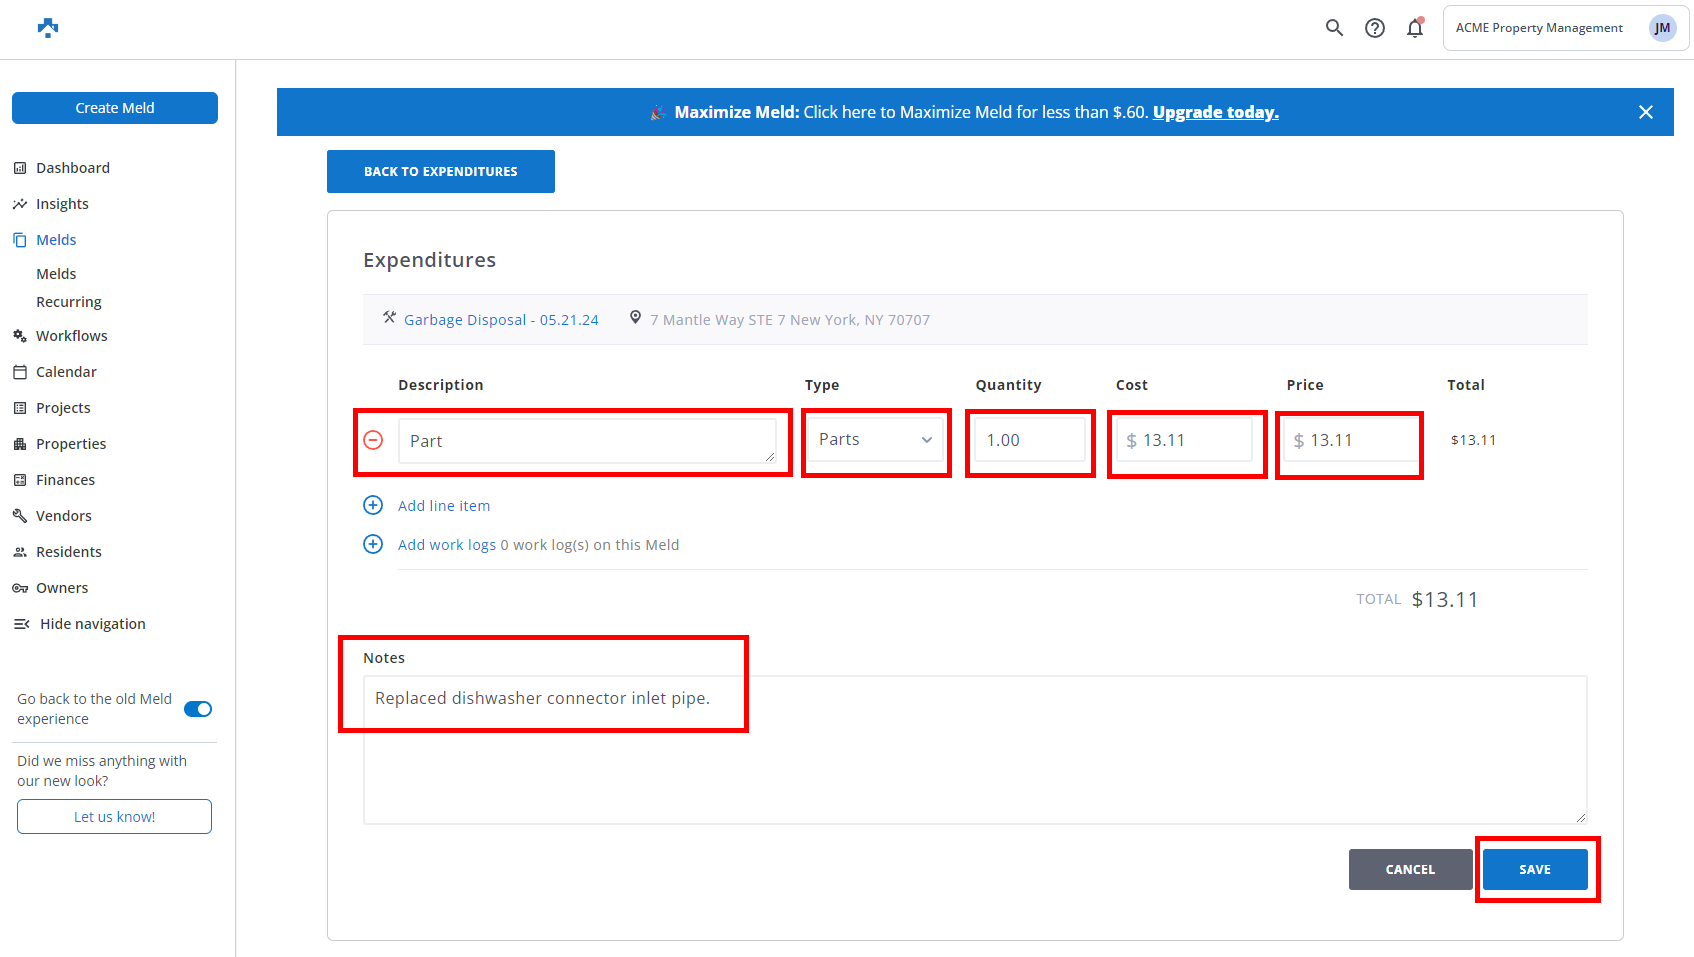Dismiss the Maximize Meld banner

coord(1645,112)
